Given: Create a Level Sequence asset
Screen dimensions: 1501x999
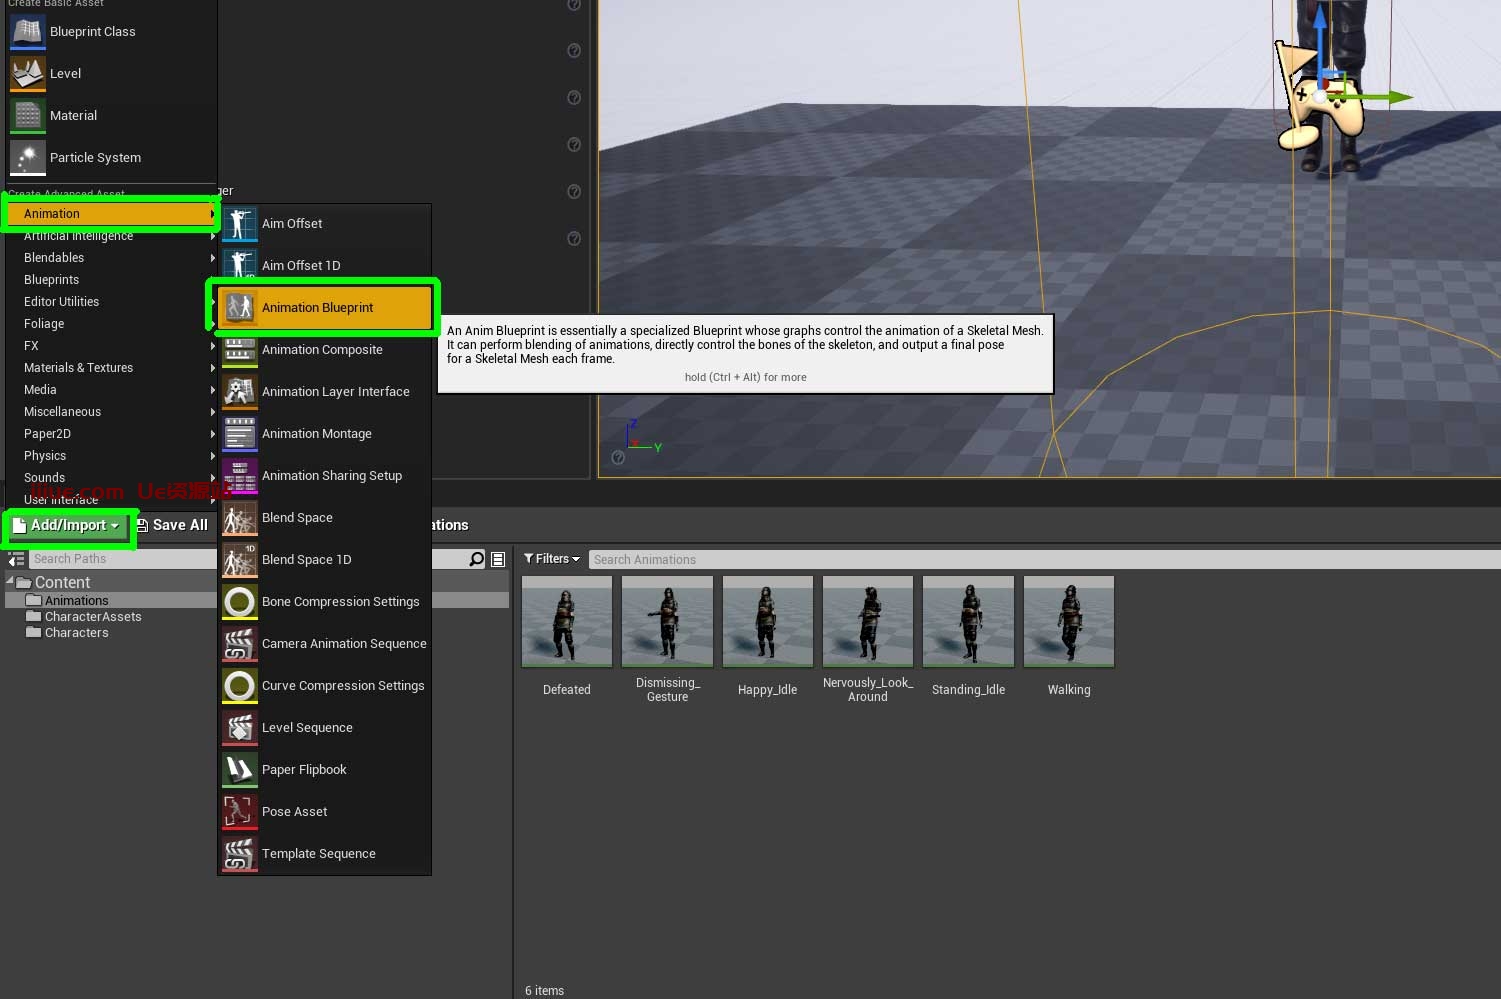Looking at the screenshot, I should (307, 728).
